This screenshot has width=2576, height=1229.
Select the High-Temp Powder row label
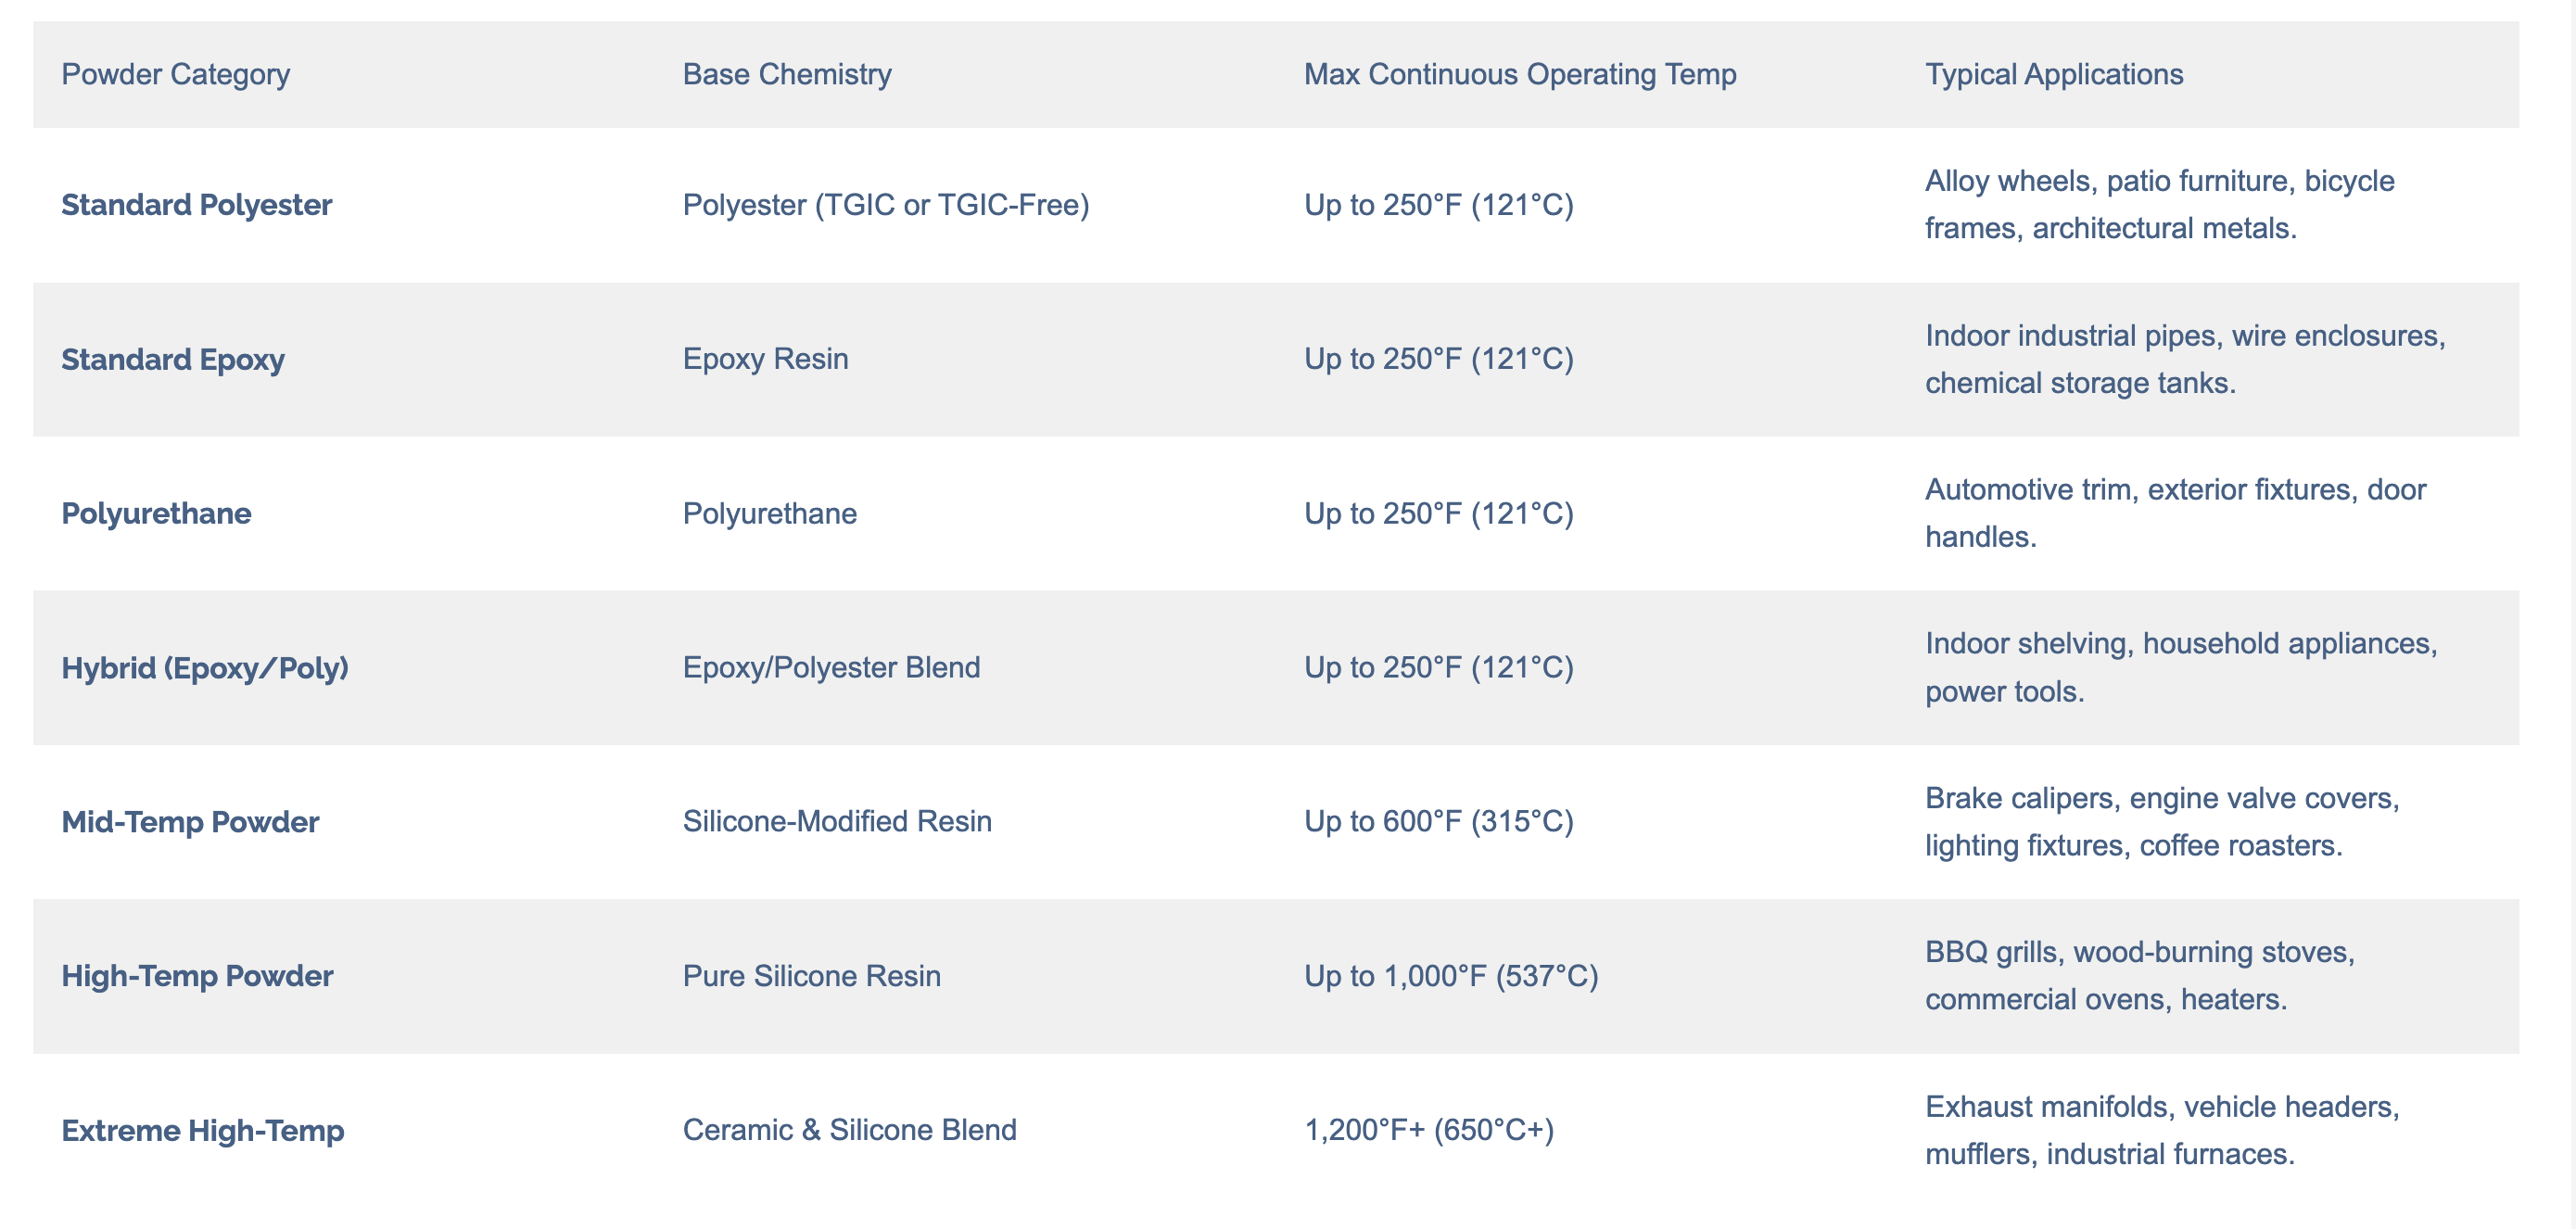pyautogui.click(x=197, y=975)
